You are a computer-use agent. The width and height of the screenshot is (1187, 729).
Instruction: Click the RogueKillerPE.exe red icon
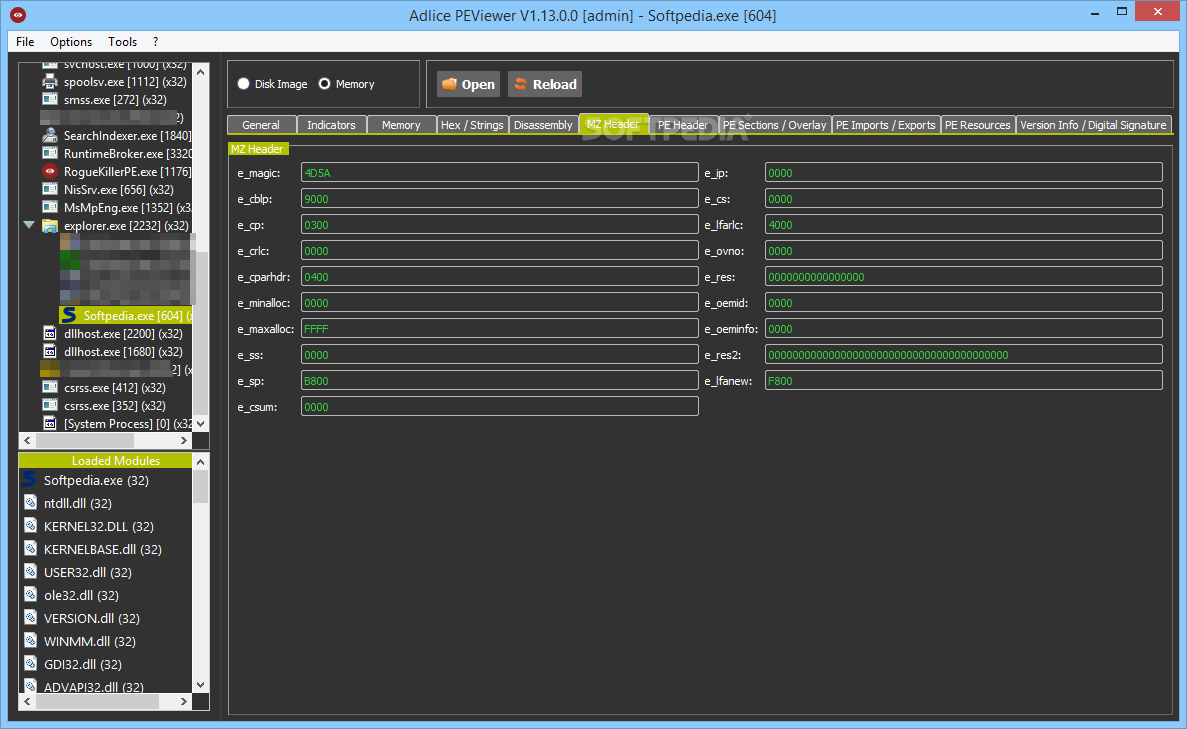(50, 171)
